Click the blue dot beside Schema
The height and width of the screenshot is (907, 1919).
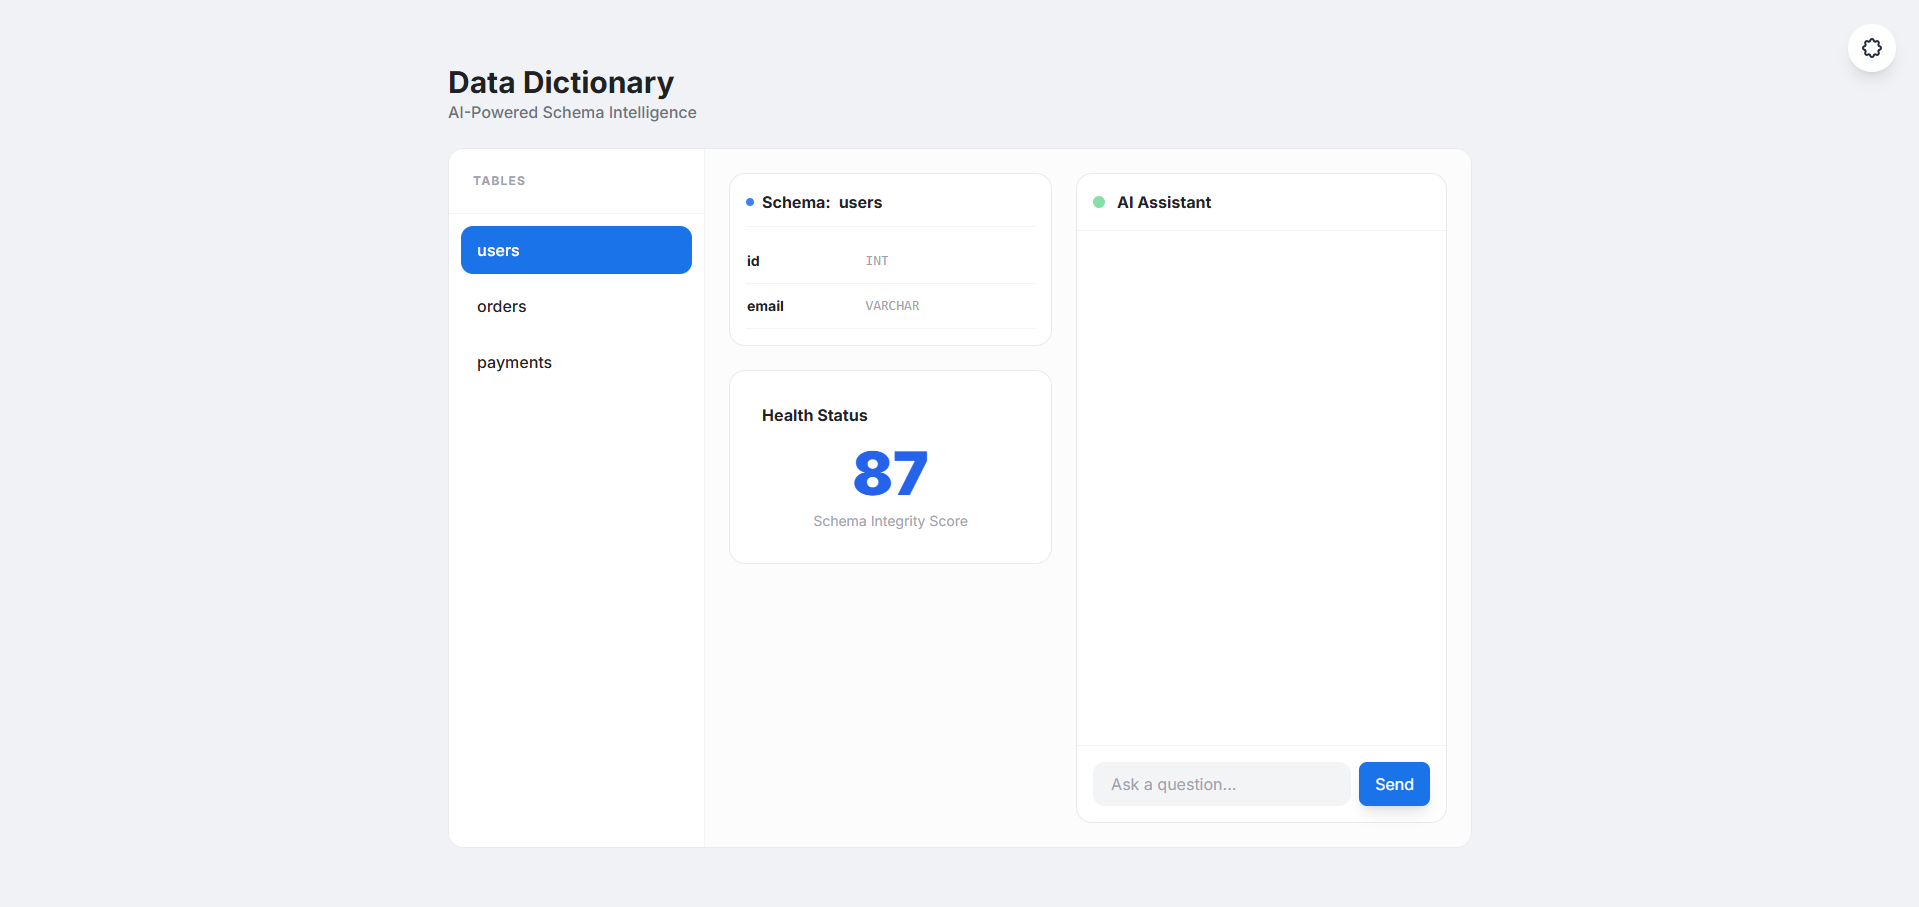(x=750, y=202)
